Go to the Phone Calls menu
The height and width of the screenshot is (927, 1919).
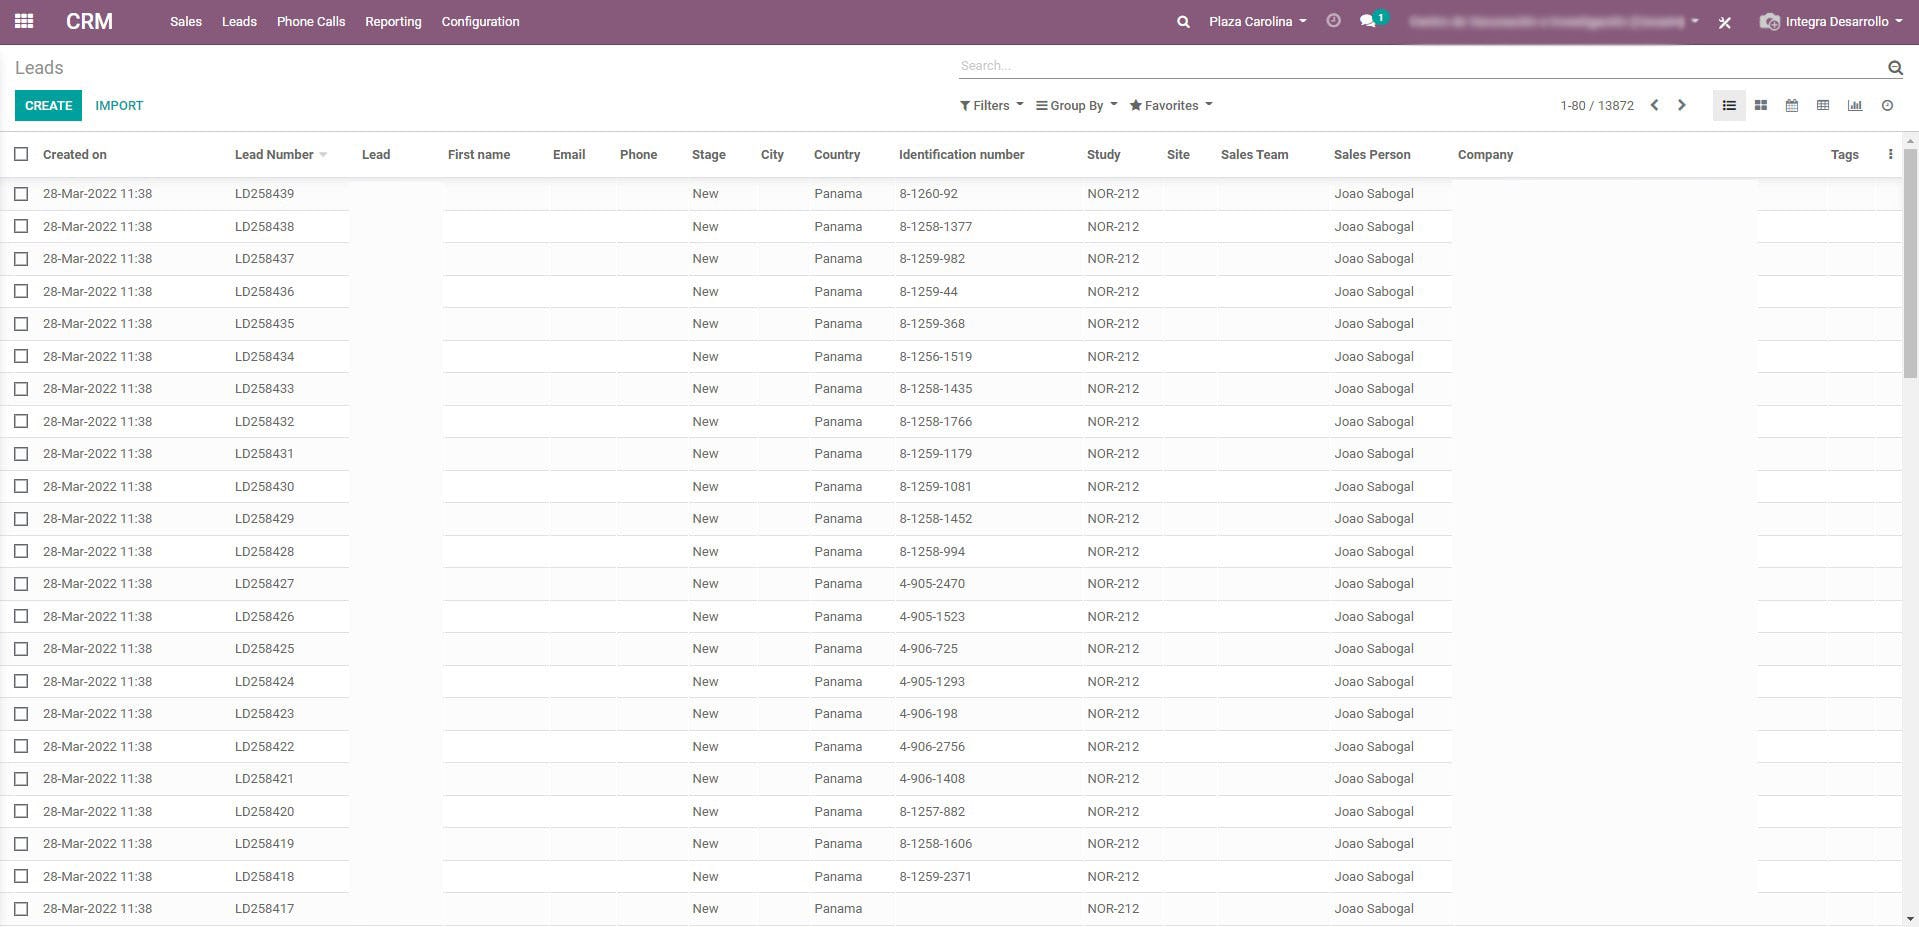click(x=310, y=21)
